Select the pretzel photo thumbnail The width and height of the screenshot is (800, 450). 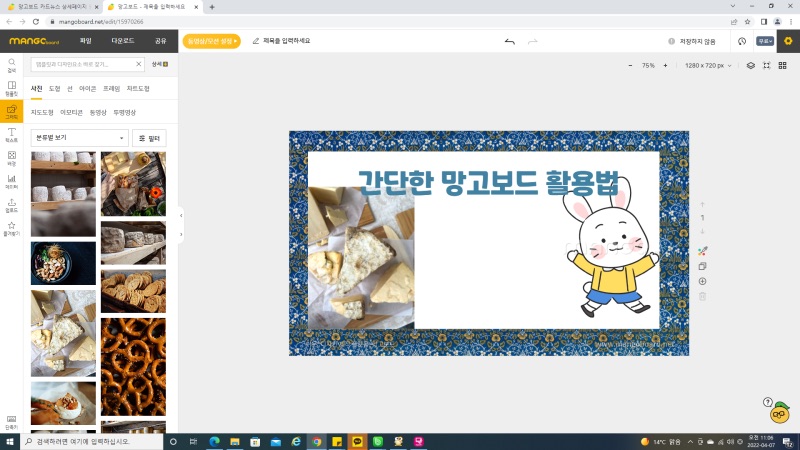pos(133,366)
